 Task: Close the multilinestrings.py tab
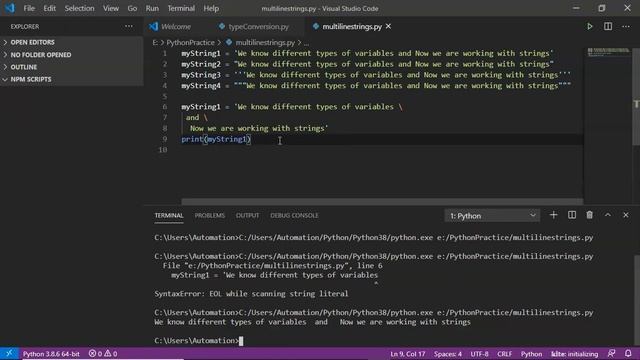point(388,26)
